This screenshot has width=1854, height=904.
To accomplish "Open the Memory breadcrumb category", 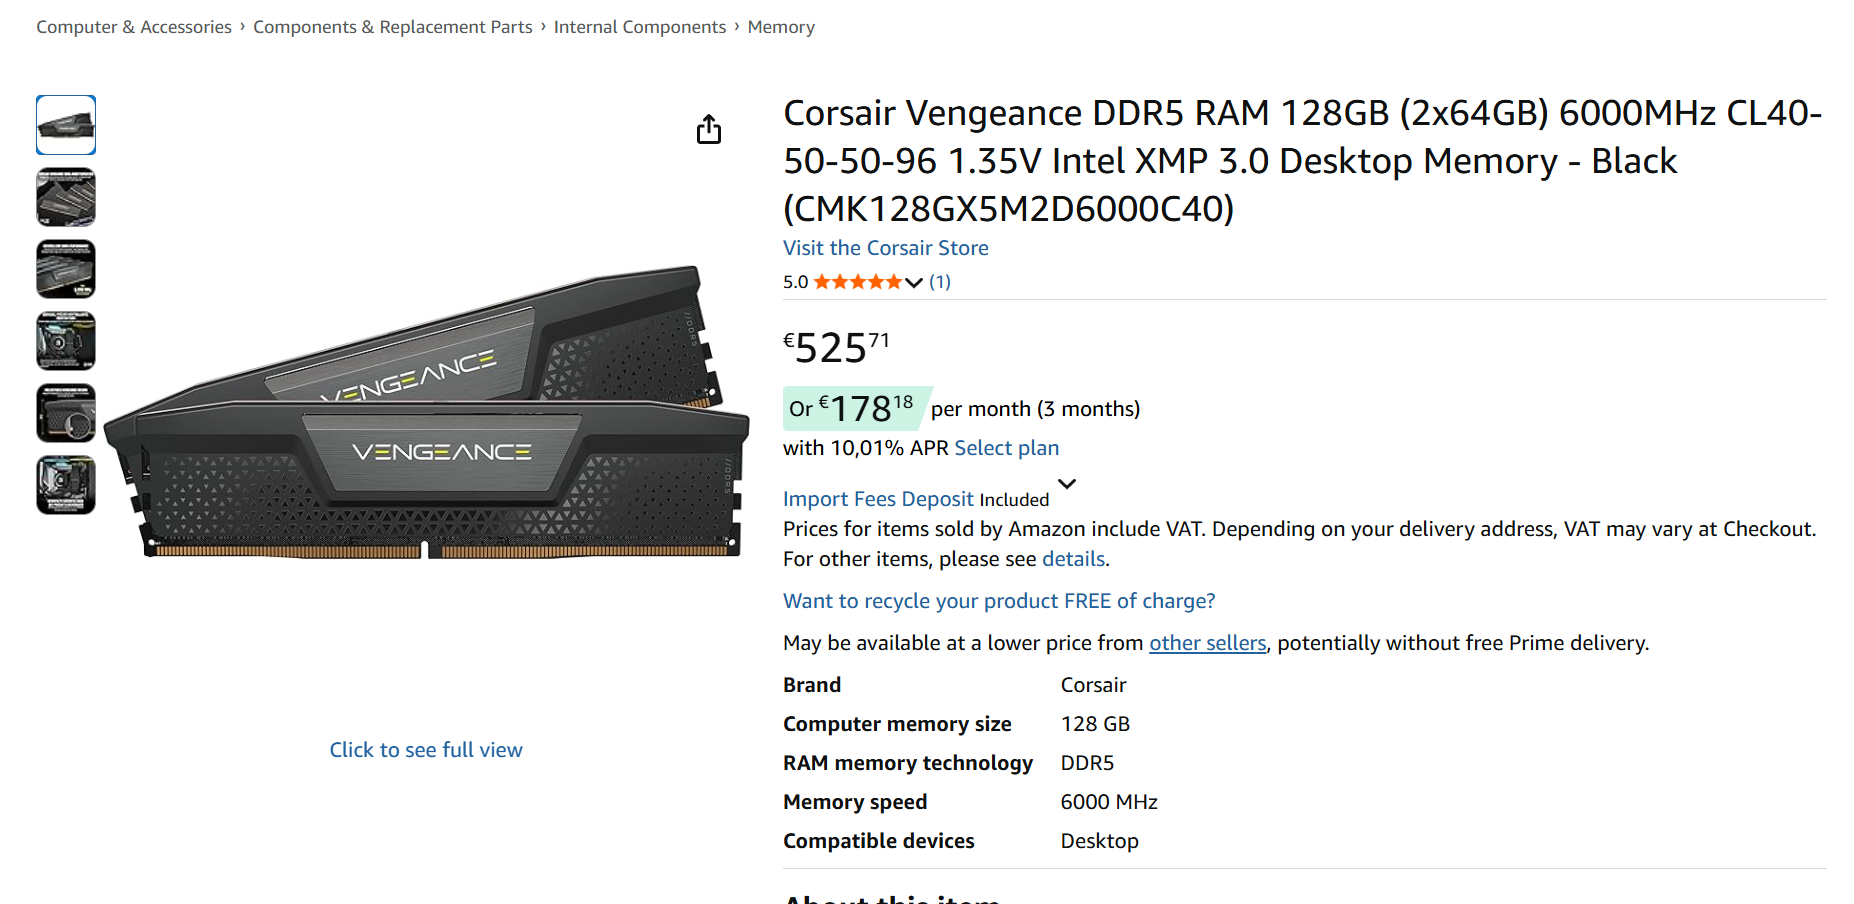I will (780, 27).
